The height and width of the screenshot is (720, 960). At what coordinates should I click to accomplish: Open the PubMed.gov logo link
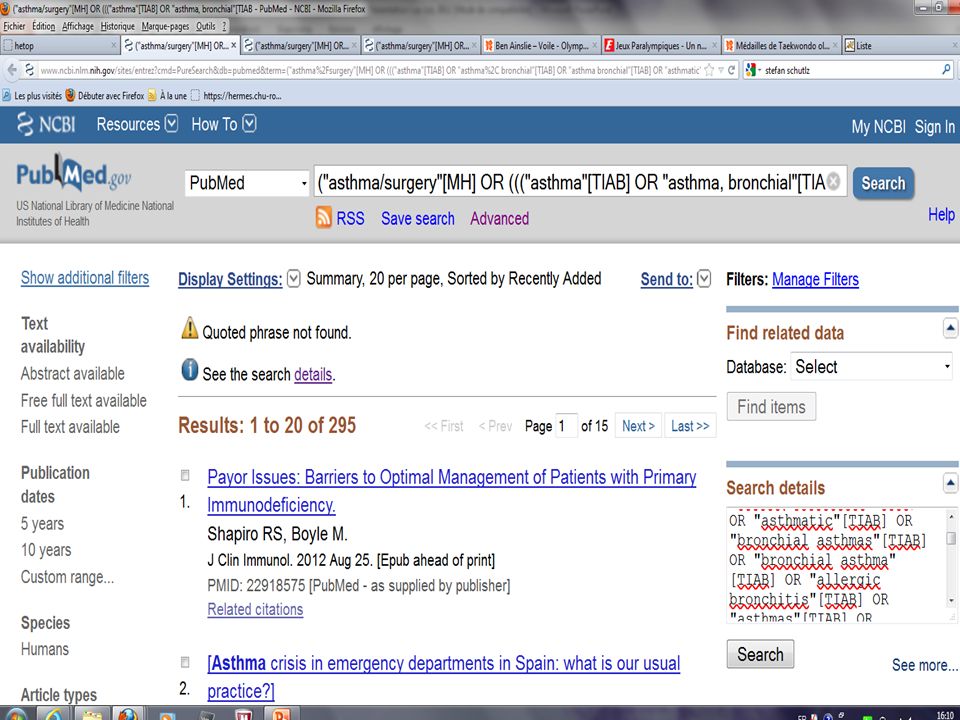(73, 174)
